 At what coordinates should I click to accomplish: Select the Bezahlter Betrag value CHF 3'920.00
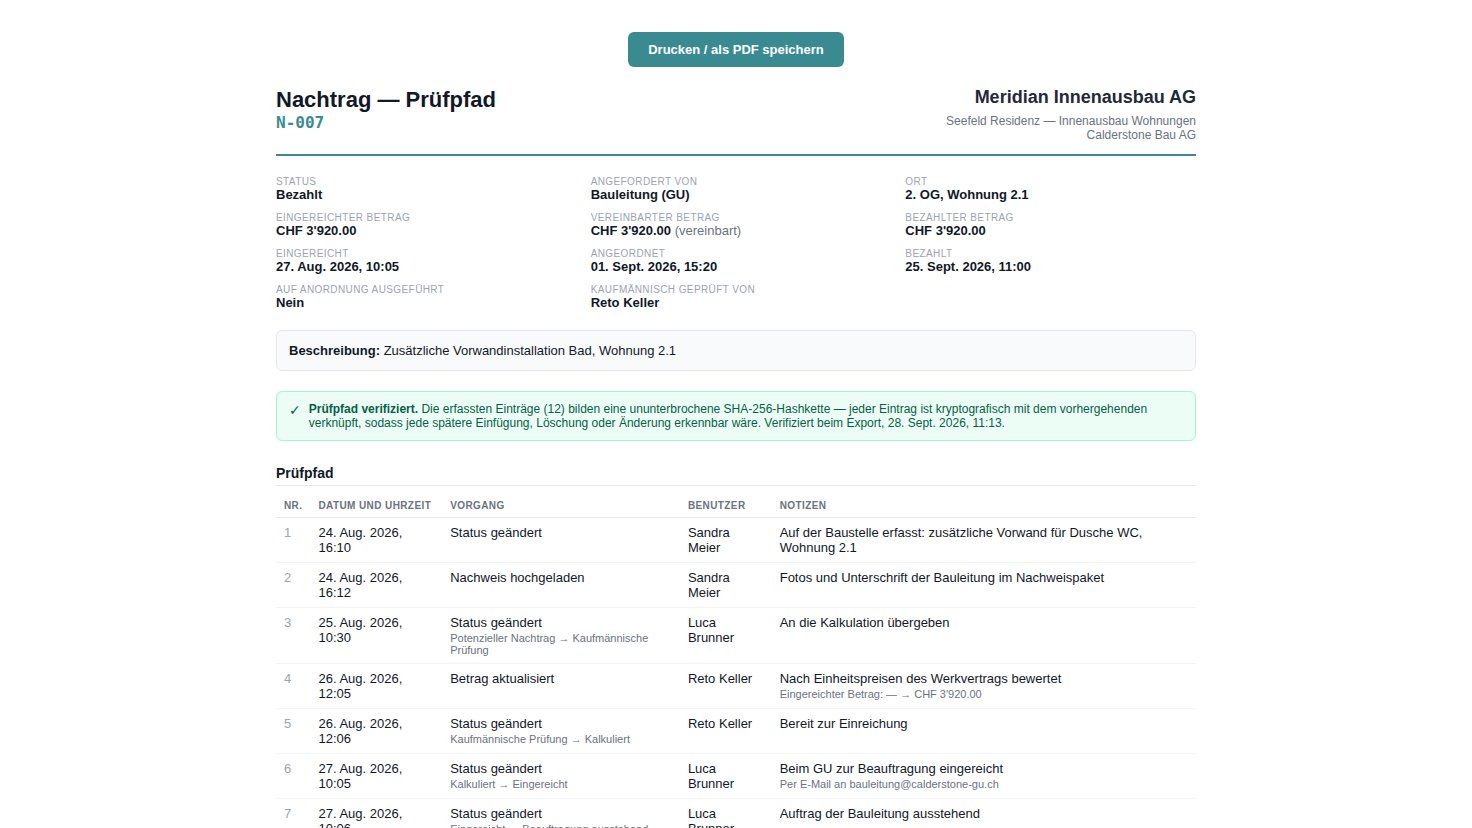(x=945, y=231)
